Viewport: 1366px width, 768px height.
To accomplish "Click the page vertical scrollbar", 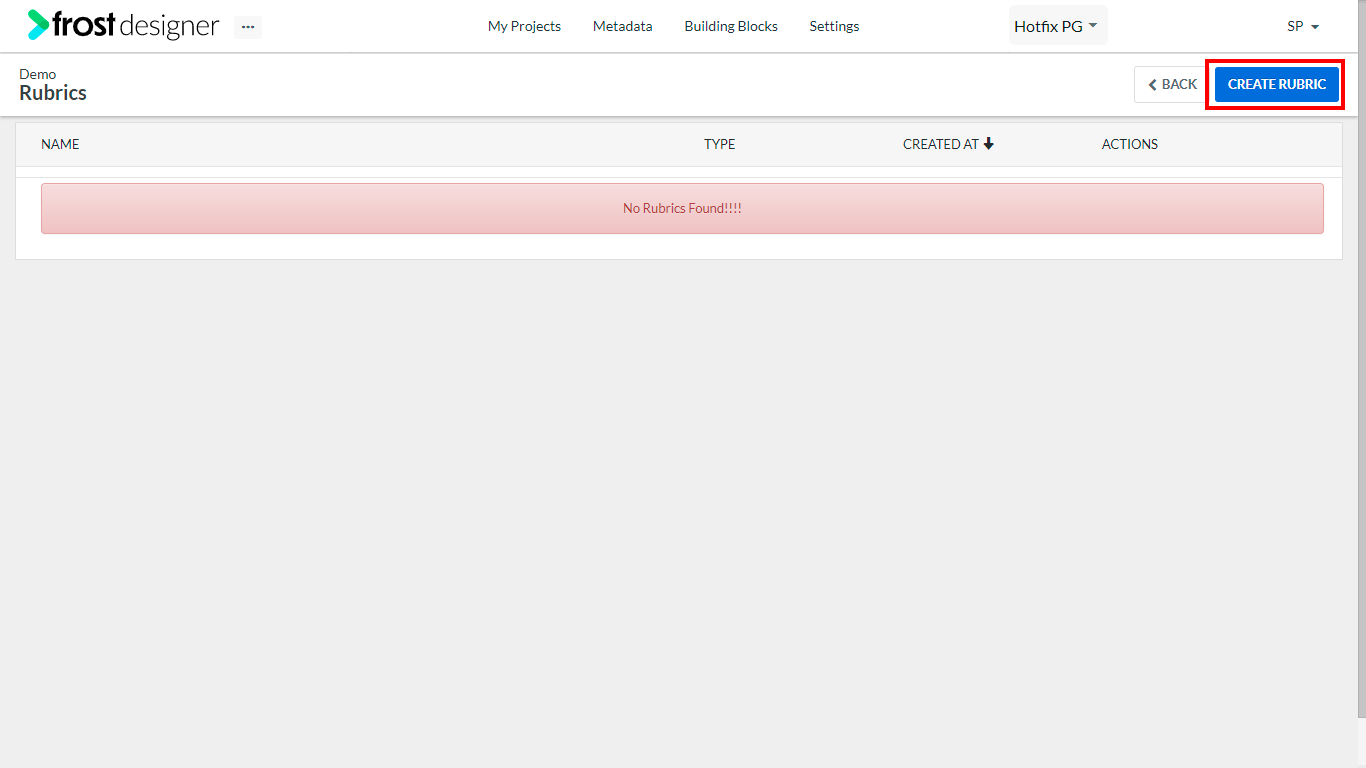I will pyautogui.click(x=1362, y=358).
